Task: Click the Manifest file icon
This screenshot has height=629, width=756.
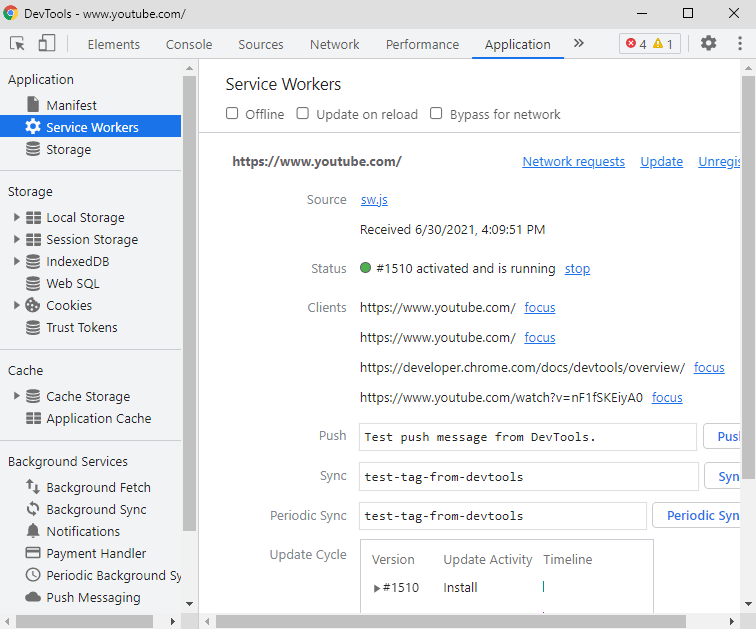Action: (33, 105)
